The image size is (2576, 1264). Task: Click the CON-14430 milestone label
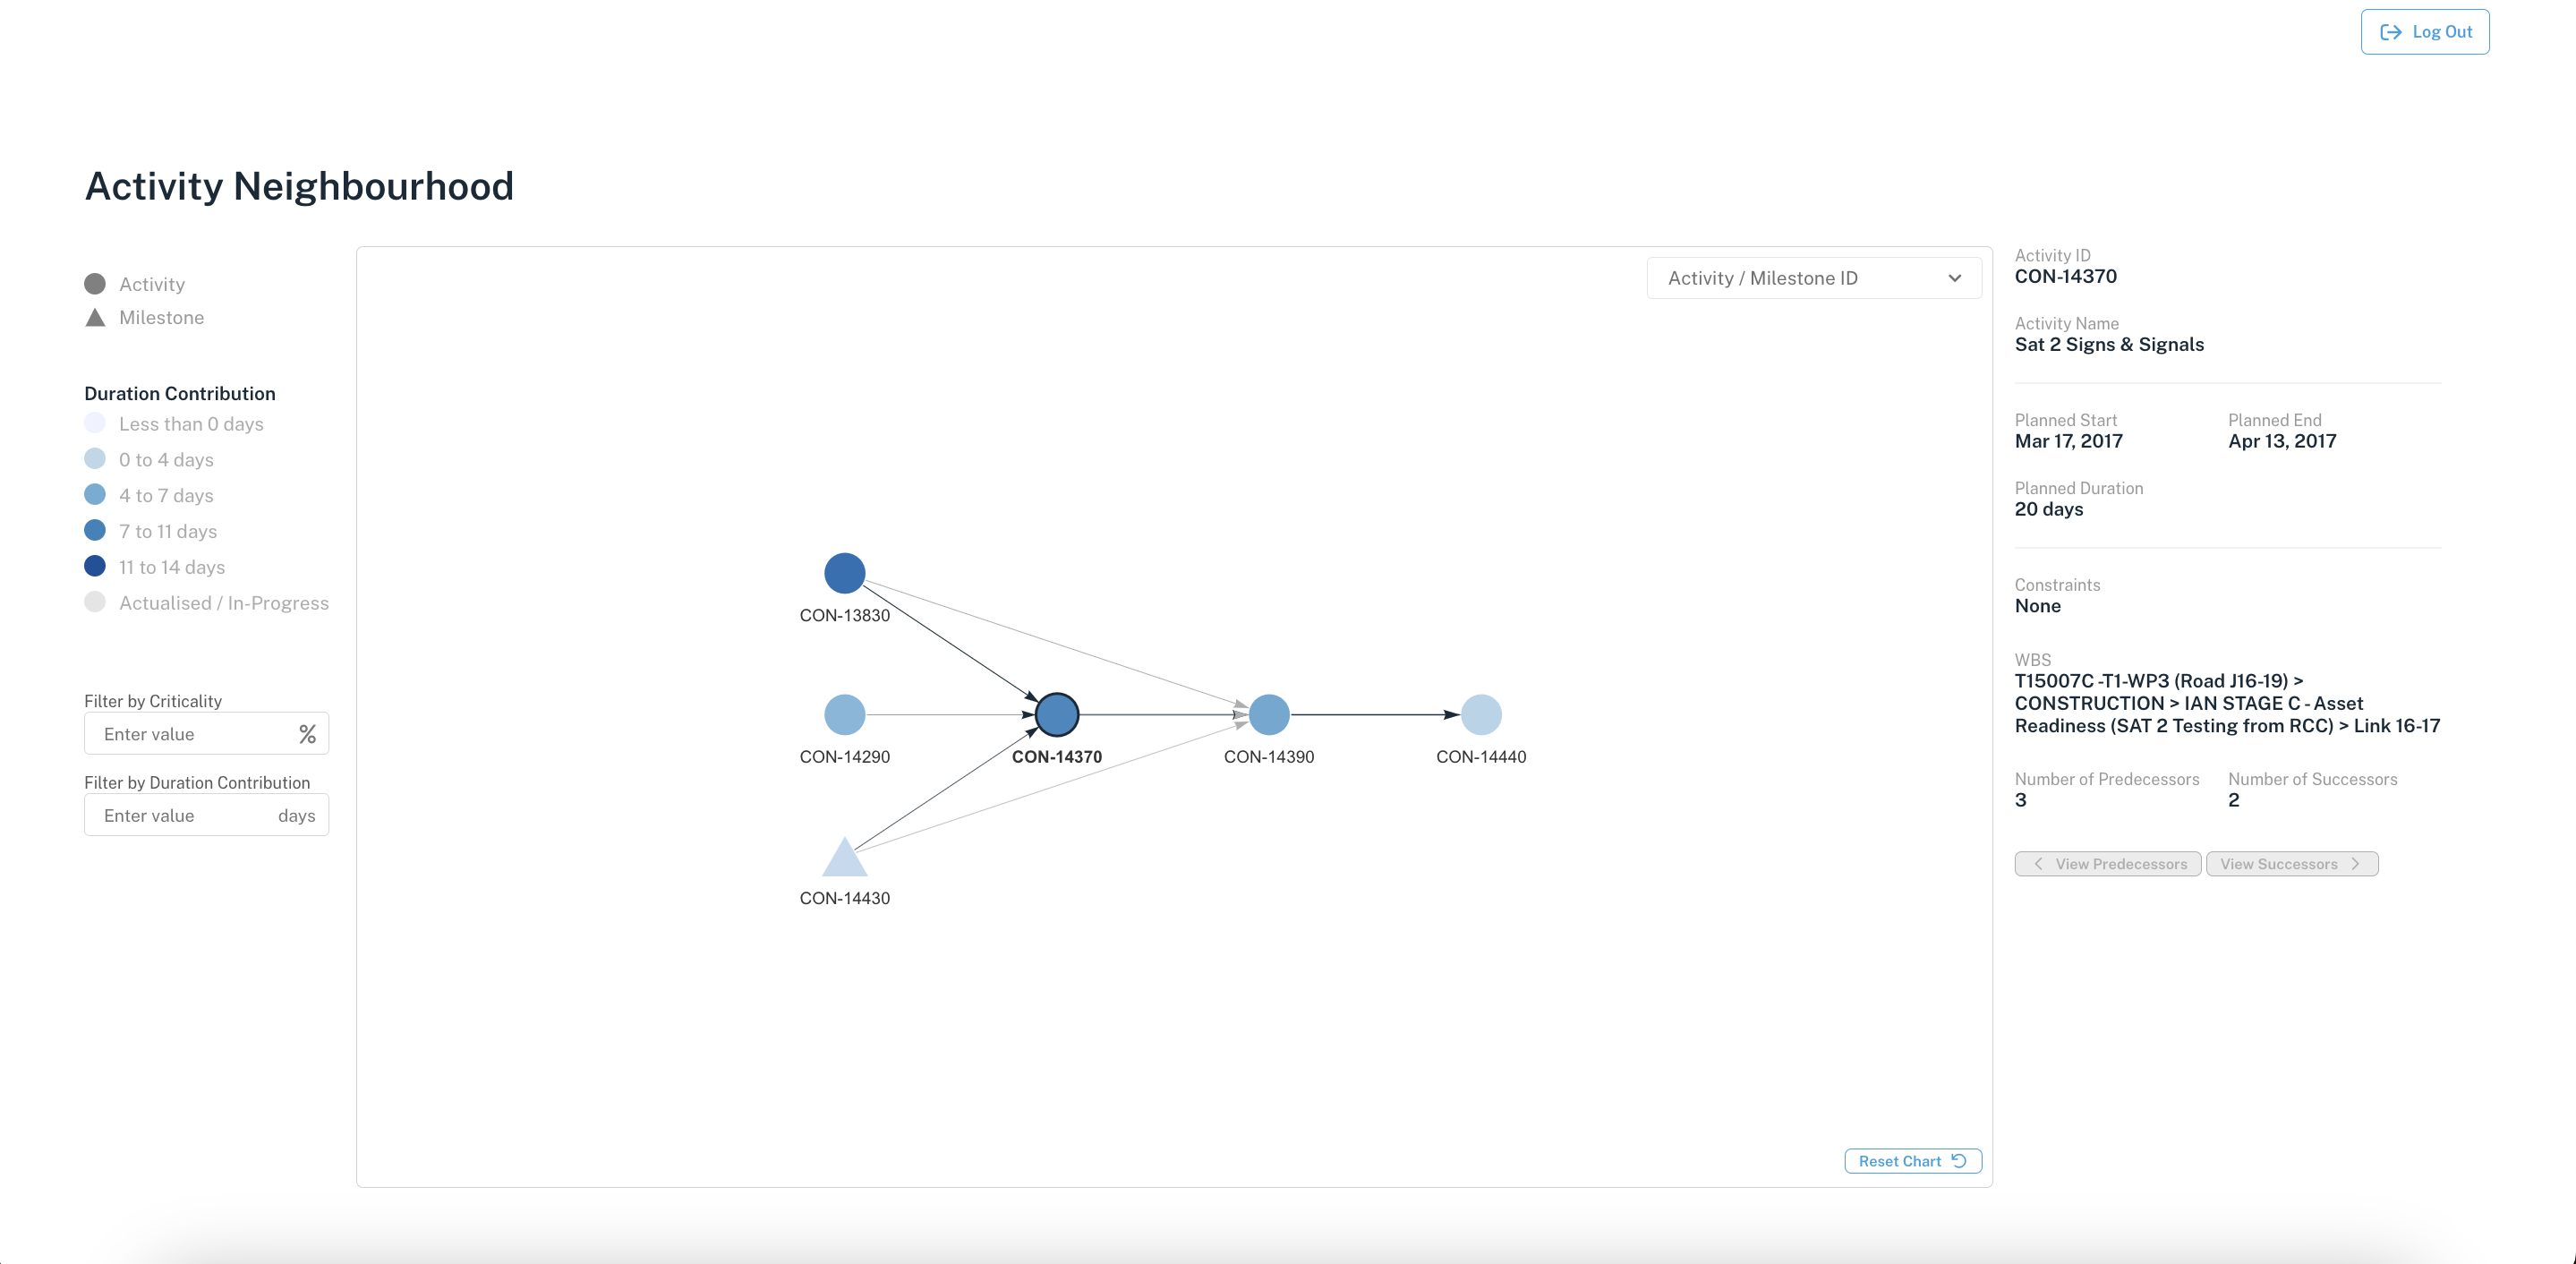pos(844,898)
